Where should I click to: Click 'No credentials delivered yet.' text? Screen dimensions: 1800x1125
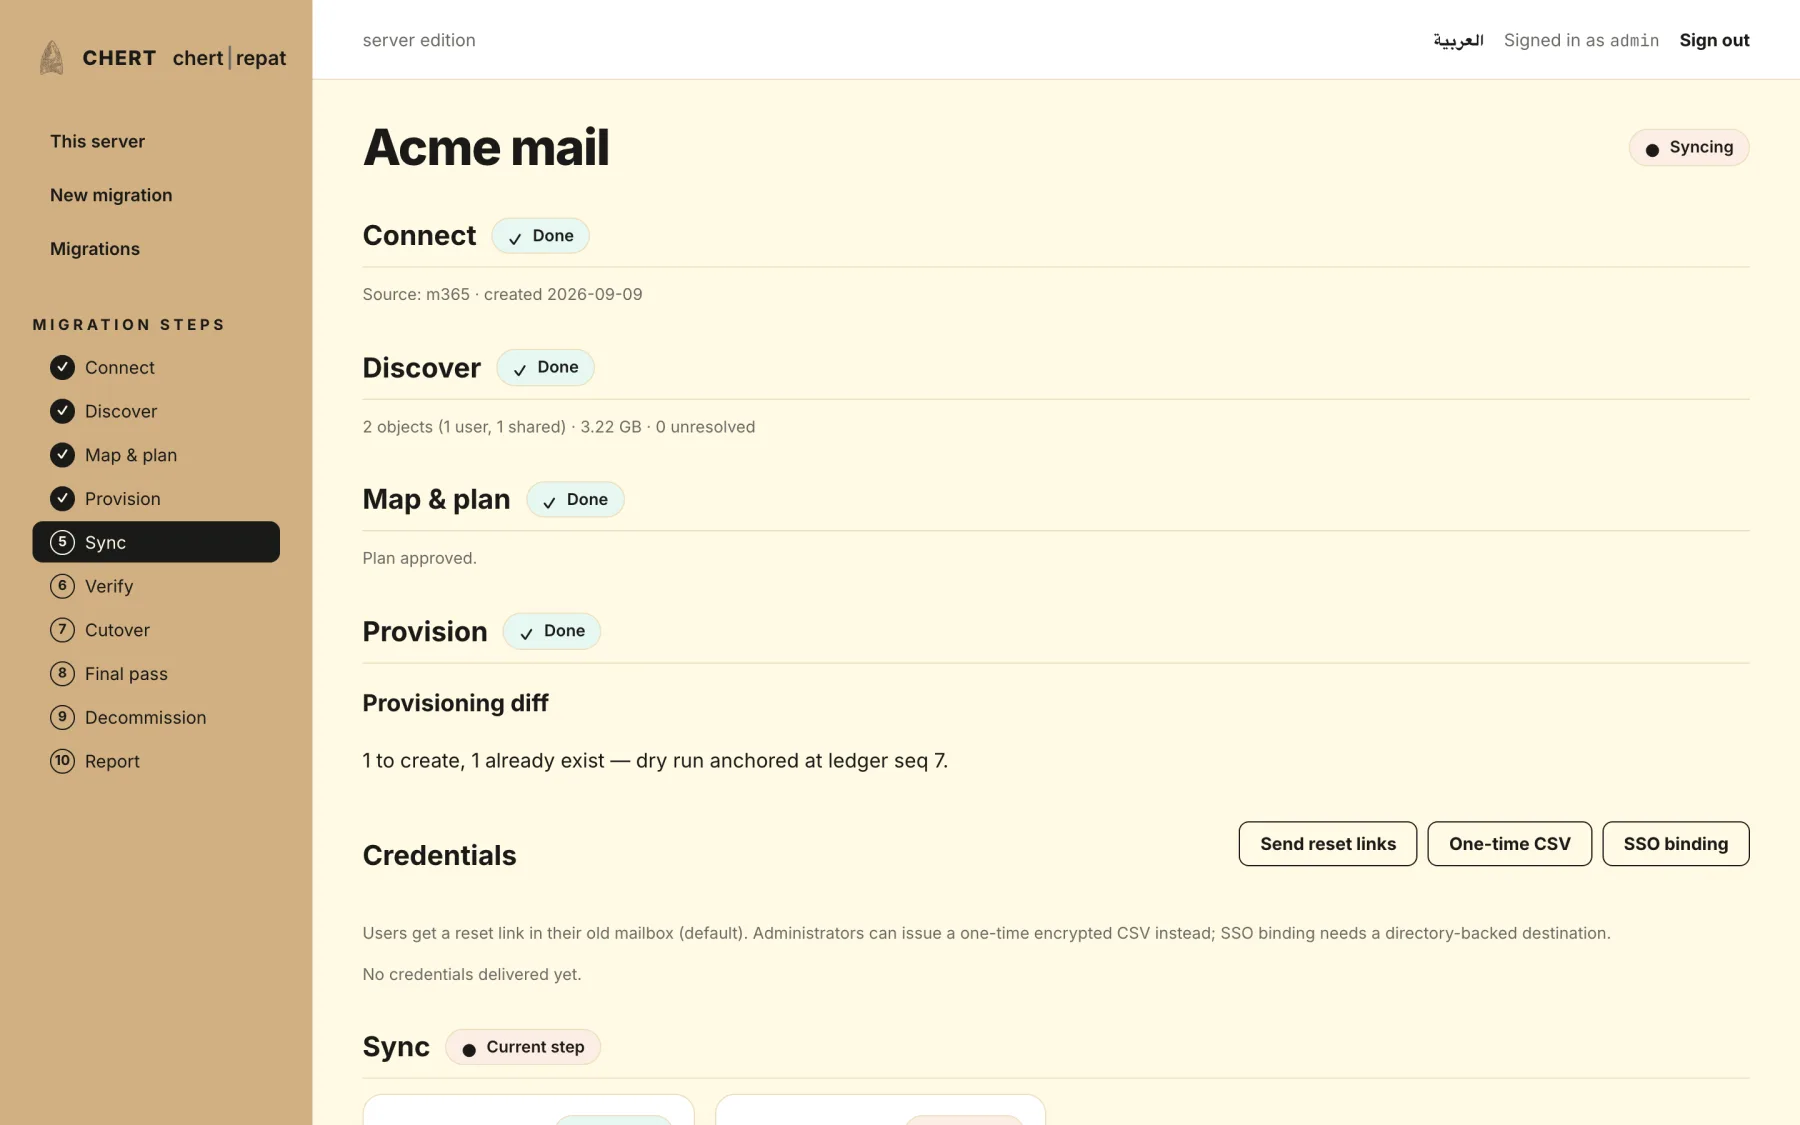(471, 974)
